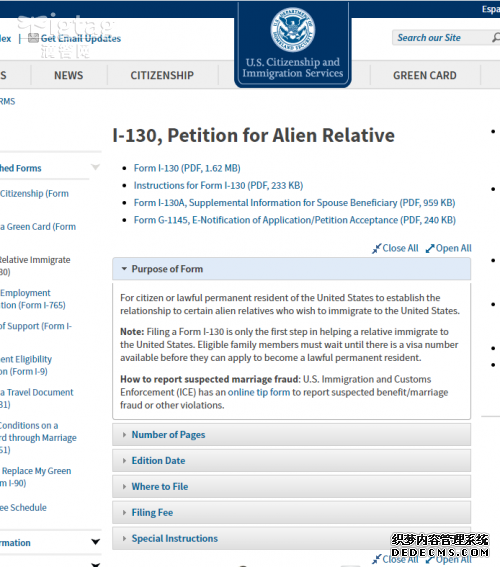
Task: Open Green Card (Form sidebar link
Action: (x=38, y=227)
